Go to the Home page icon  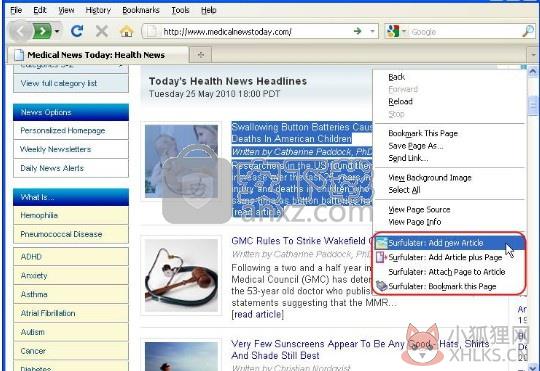[x=127, y=32]
